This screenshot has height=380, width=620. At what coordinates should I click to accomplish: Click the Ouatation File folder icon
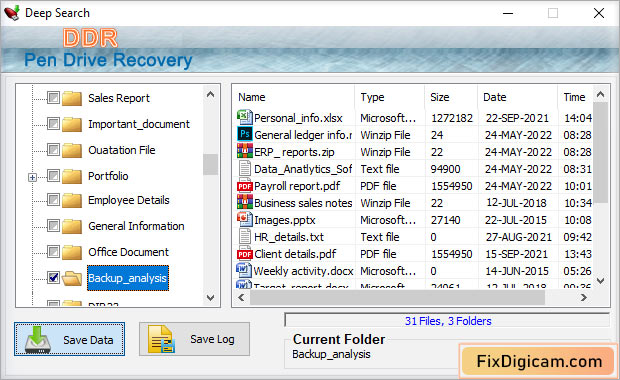[72, 150]
